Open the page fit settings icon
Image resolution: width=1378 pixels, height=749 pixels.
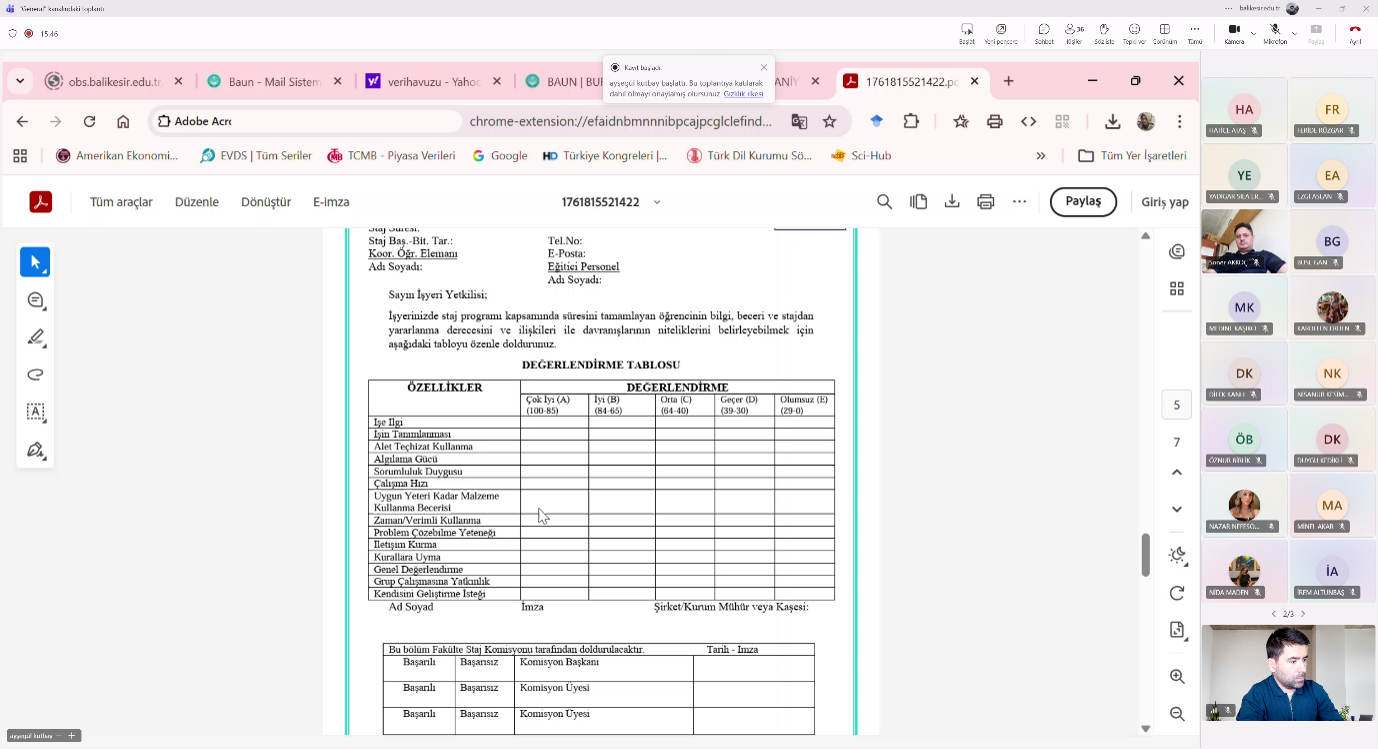point(1177,630)
